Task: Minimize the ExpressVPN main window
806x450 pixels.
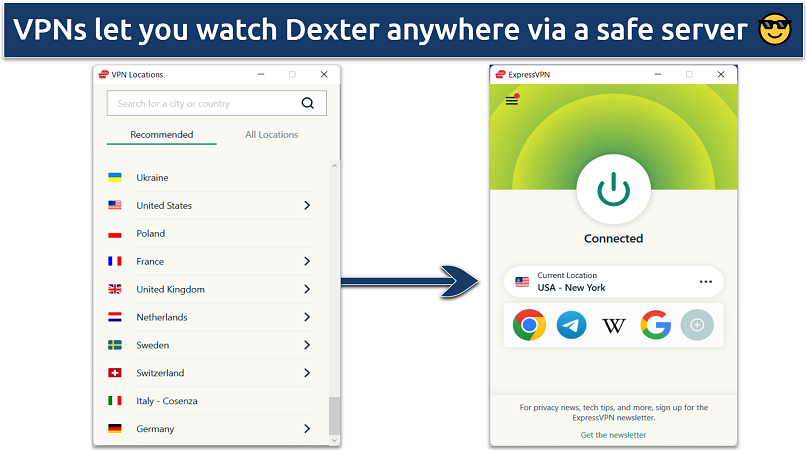Action: (x=658, y=75)
